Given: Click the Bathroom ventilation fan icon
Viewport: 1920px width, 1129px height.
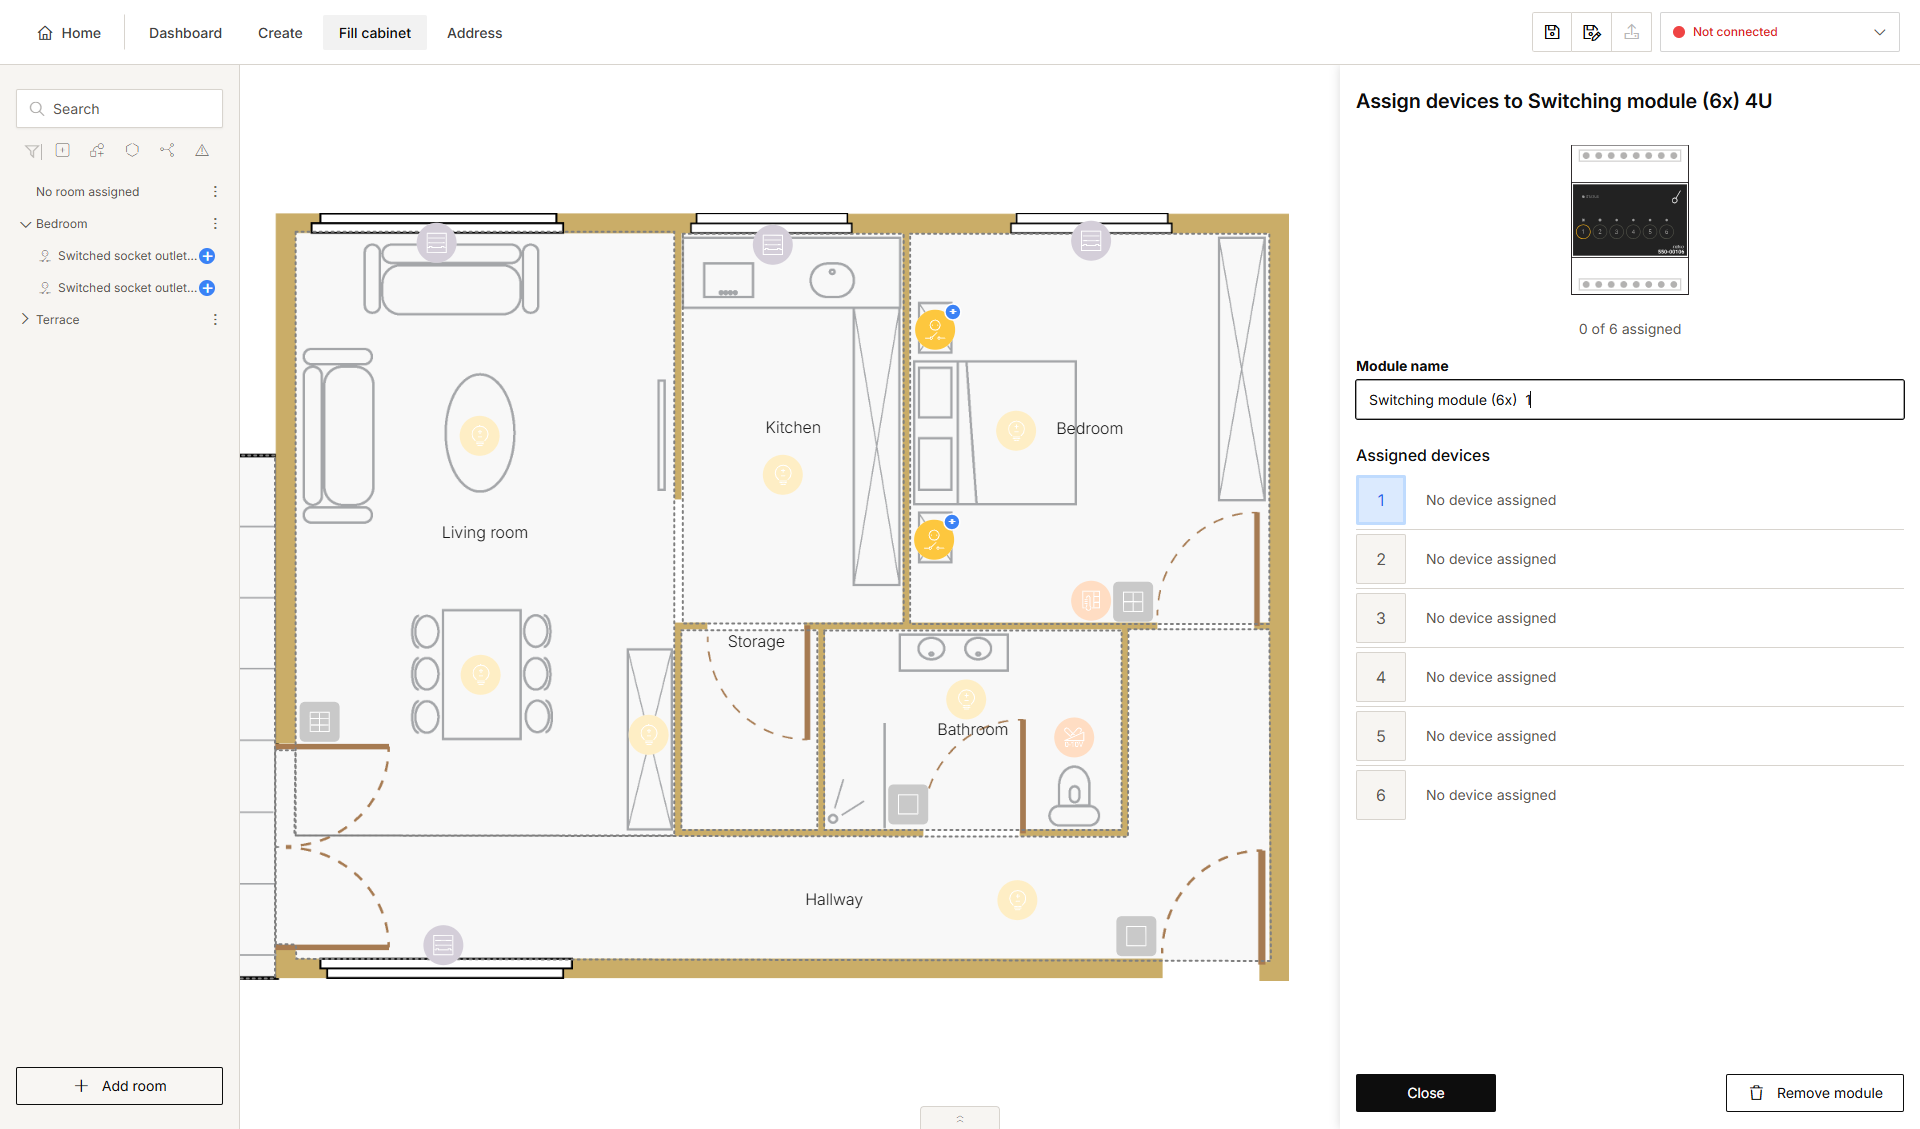Looking at the screenshot, I should (x=1074, y=738).
